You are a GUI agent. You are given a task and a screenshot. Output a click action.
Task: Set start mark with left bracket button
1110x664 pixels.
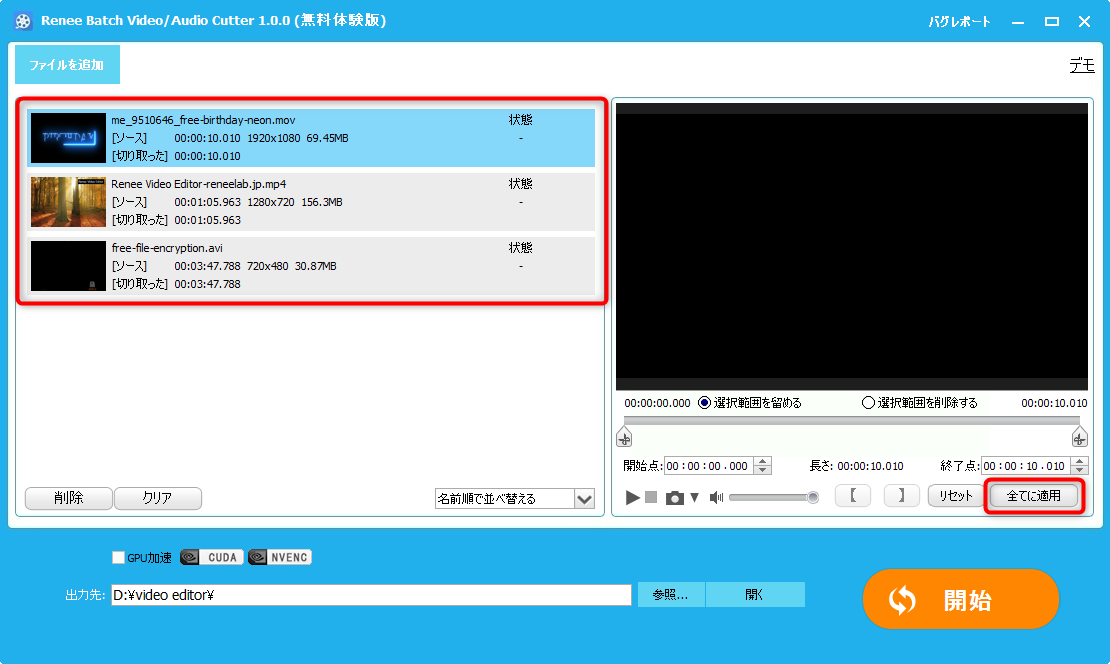point(853,496)
